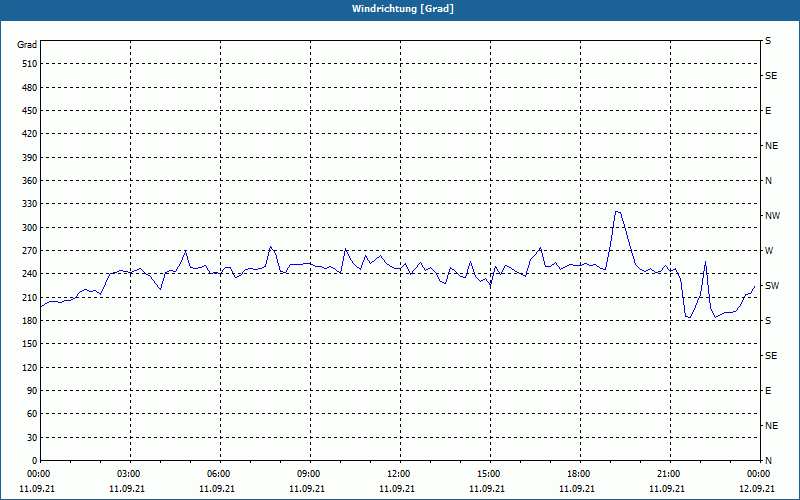Select the 11.09.21 date under 12:00
Viewport: 800px width, 500px height.
396,489
